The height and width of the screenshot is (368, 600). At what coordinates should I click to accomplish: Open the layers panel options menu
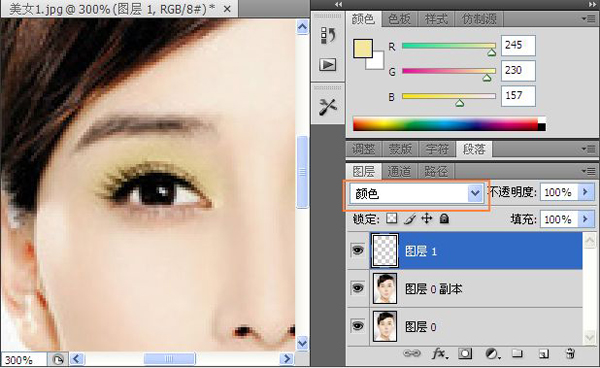coord(588,171)
